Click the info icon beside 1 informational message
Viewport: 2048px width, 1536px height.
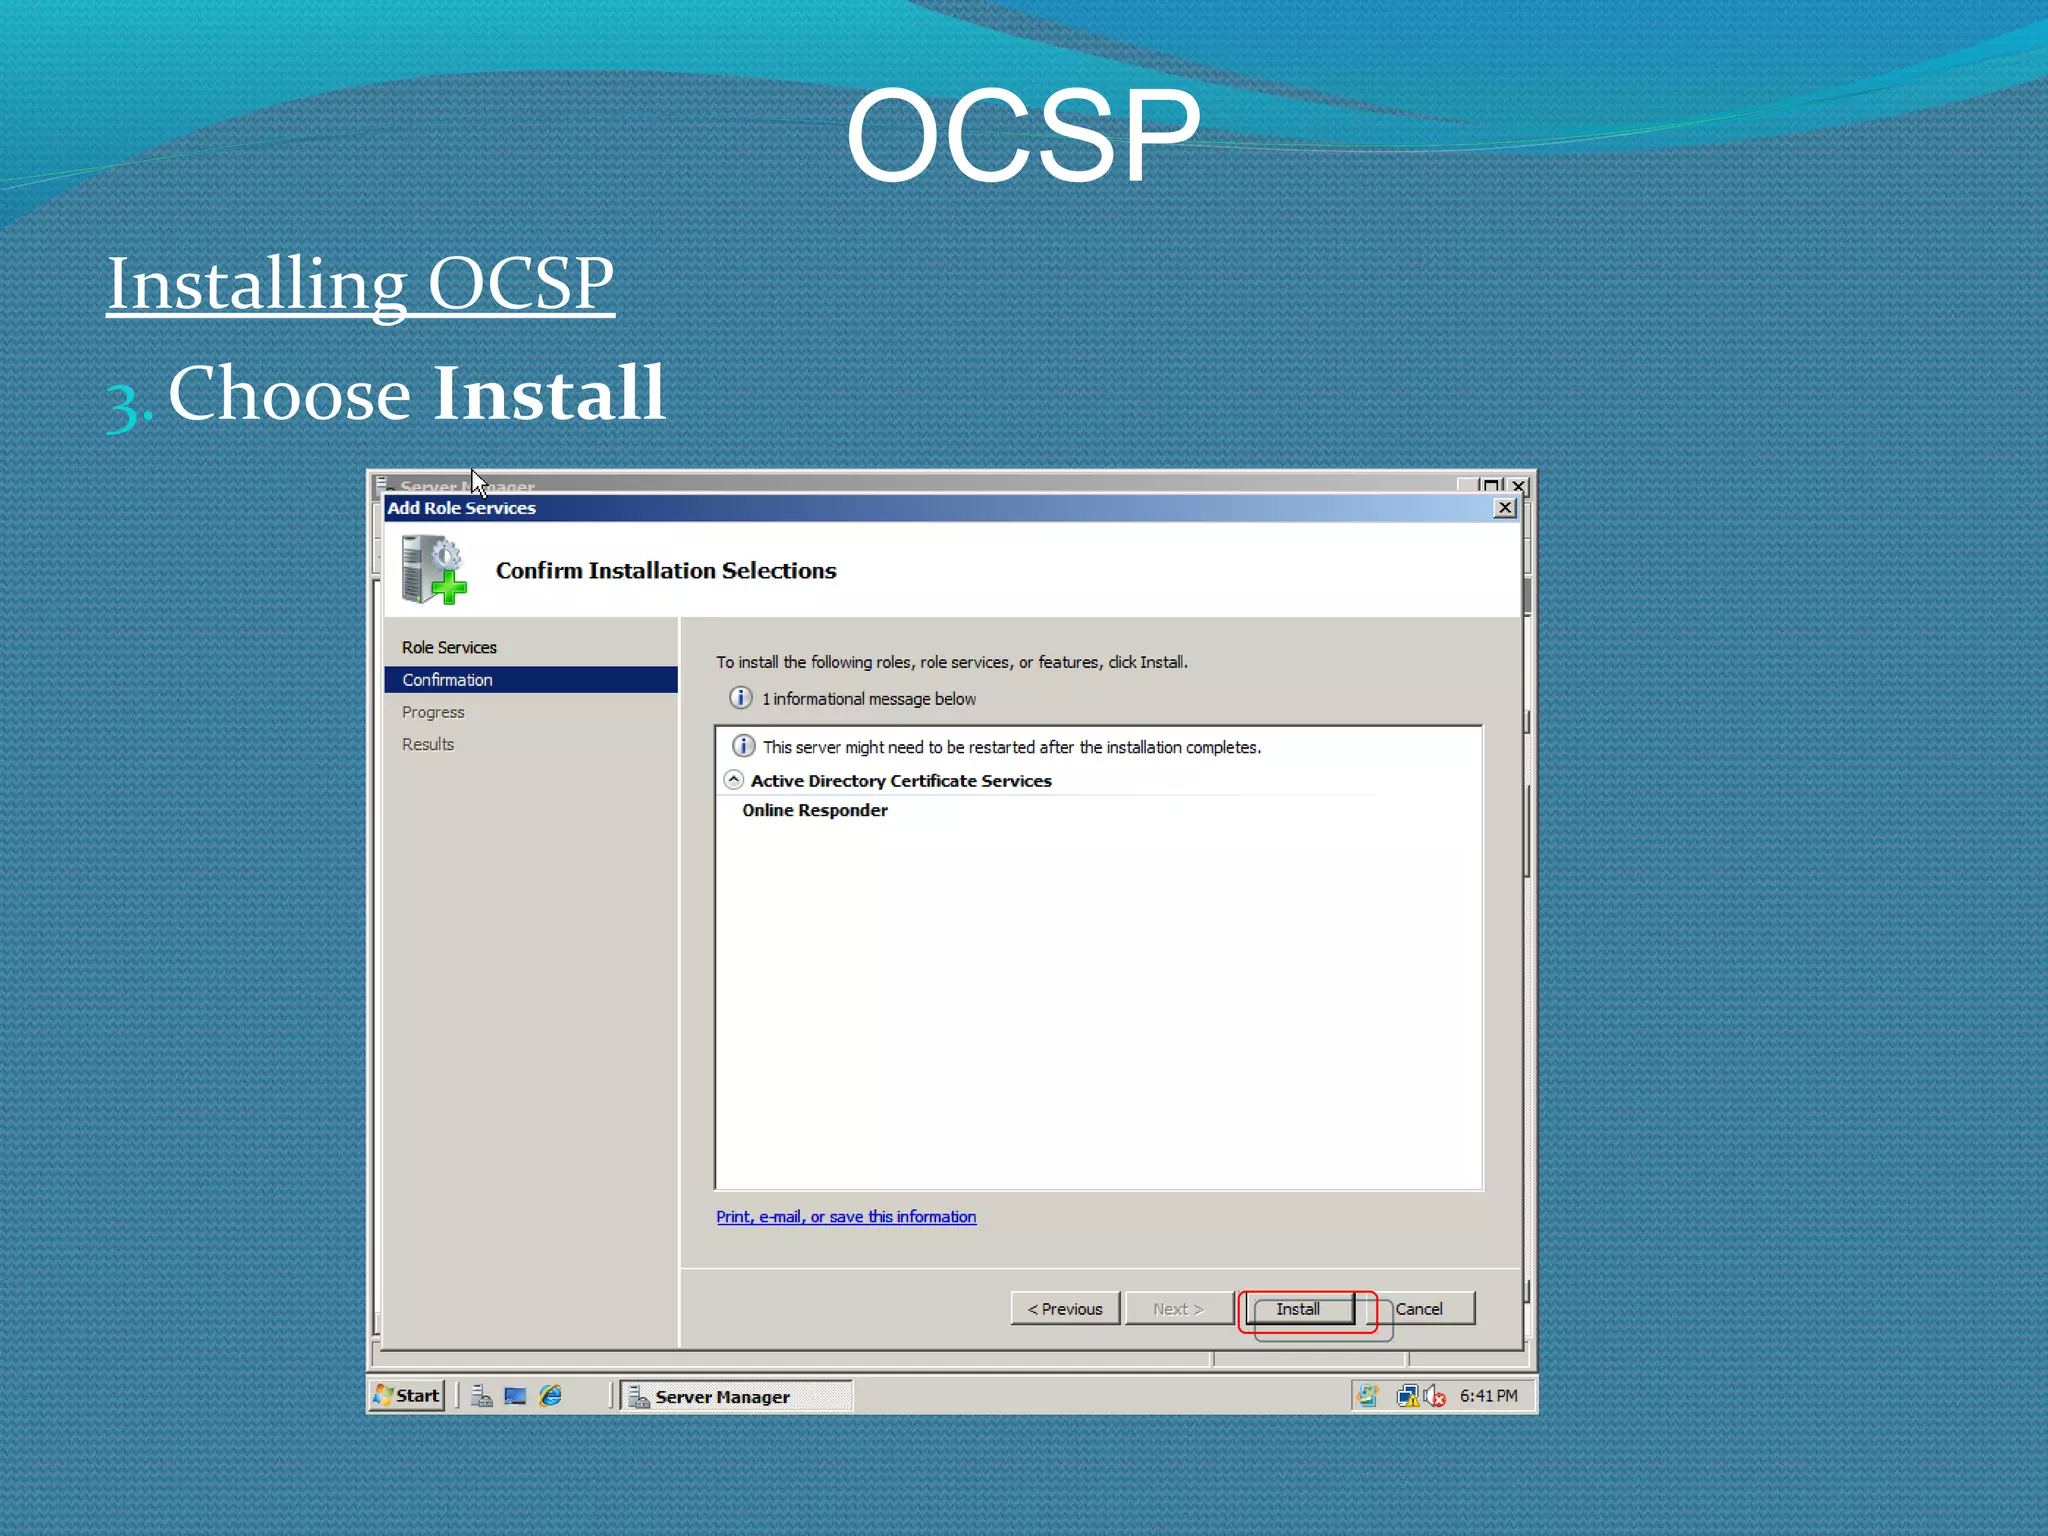tap(741, 698)
